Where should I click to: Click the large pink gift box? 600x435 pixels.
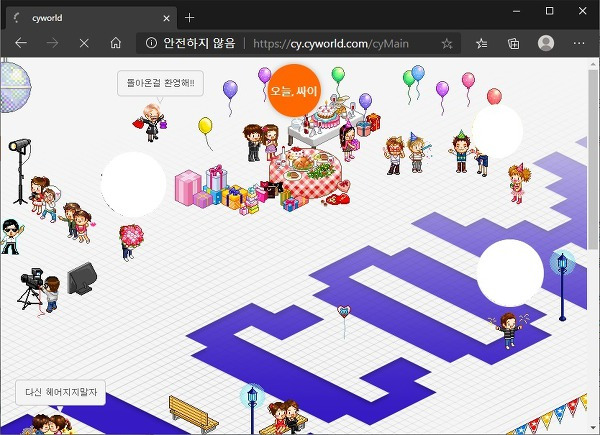(x=188, y=187)
